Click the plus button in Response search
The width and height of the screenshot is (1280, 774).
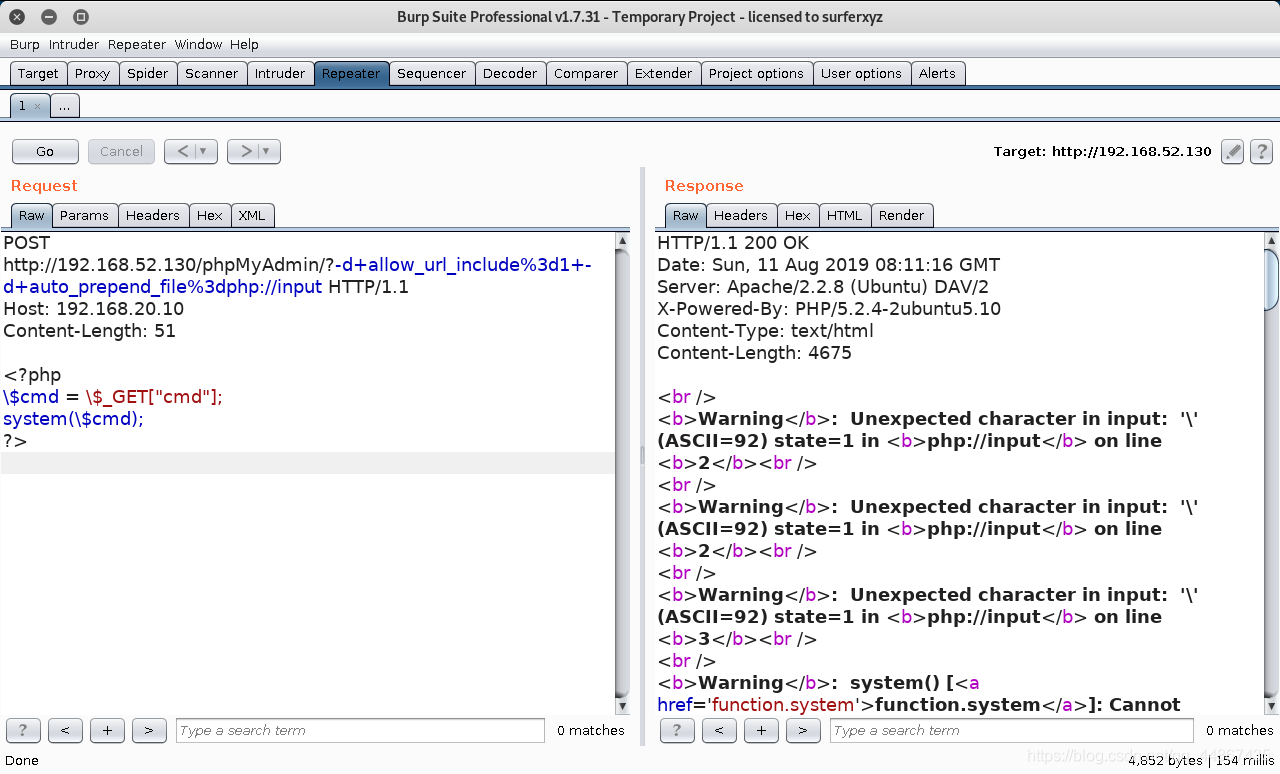(761, 731)
